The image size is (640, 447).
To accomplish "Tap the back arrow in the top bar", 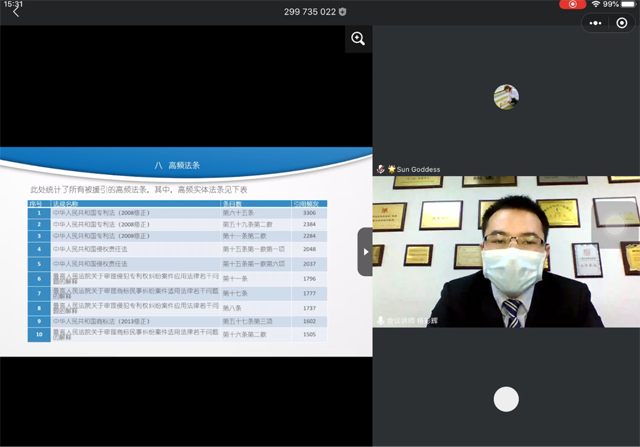I will pos(15,12).
